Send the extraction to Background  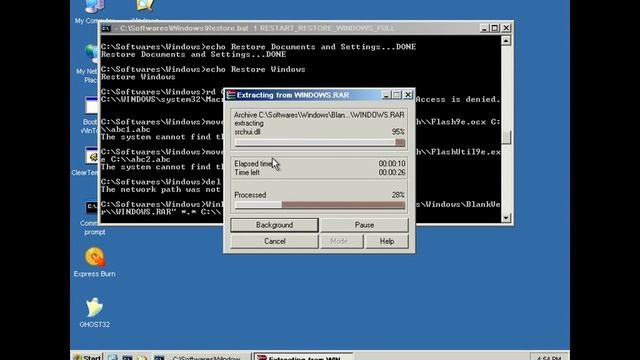click(x=274, y=225)
